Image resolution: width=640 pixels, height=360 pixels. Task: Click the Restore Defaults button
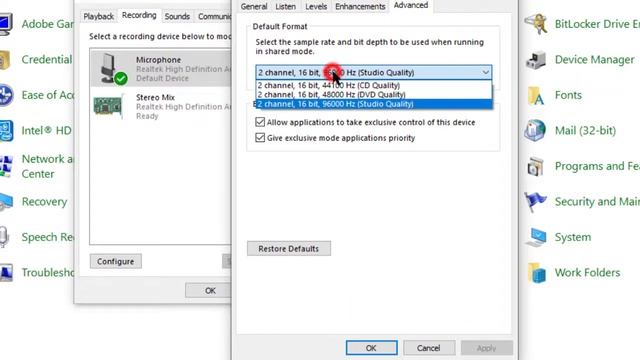point(289,249)
